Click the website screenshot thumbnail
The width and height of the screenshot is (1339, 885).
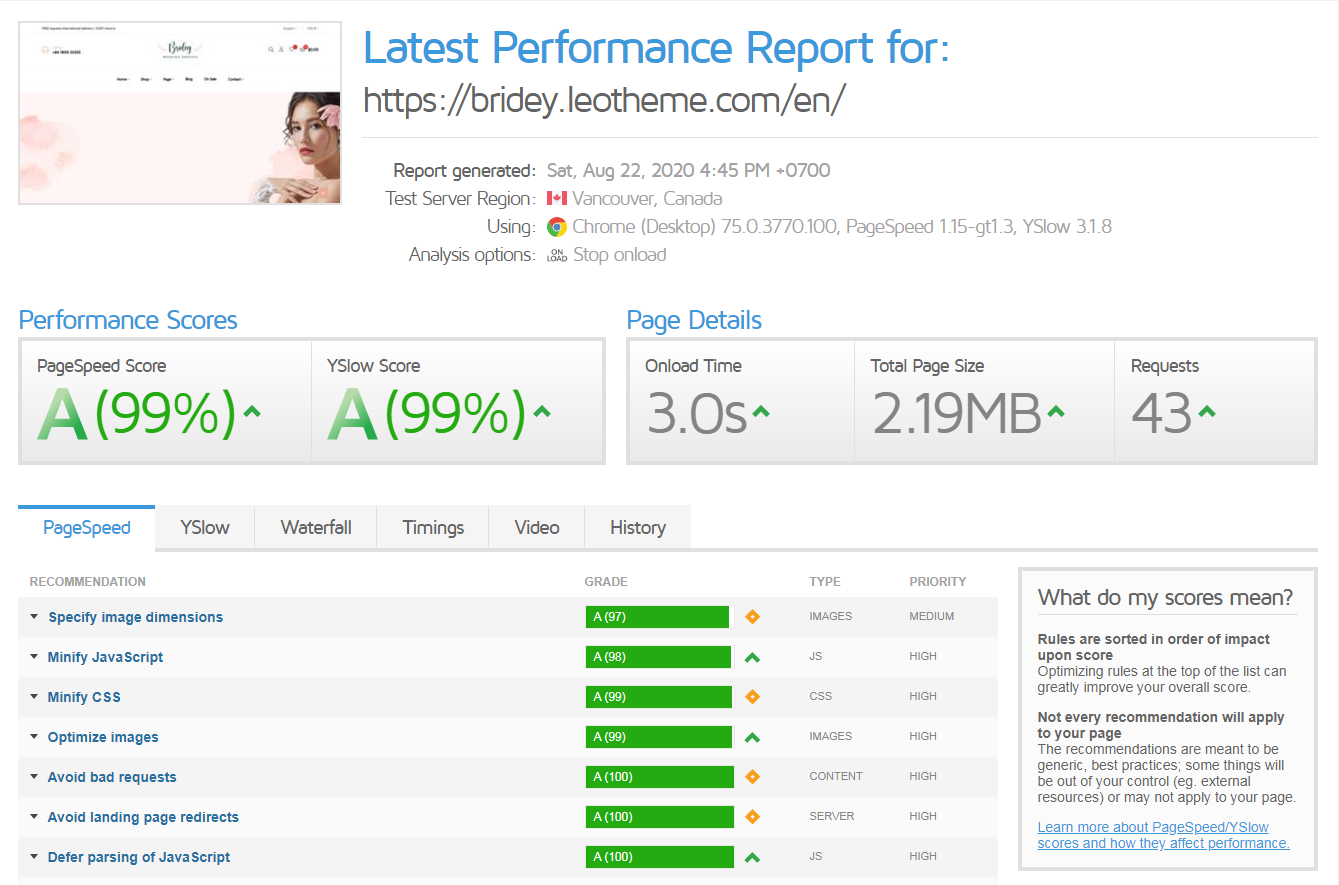pos(180,113)
